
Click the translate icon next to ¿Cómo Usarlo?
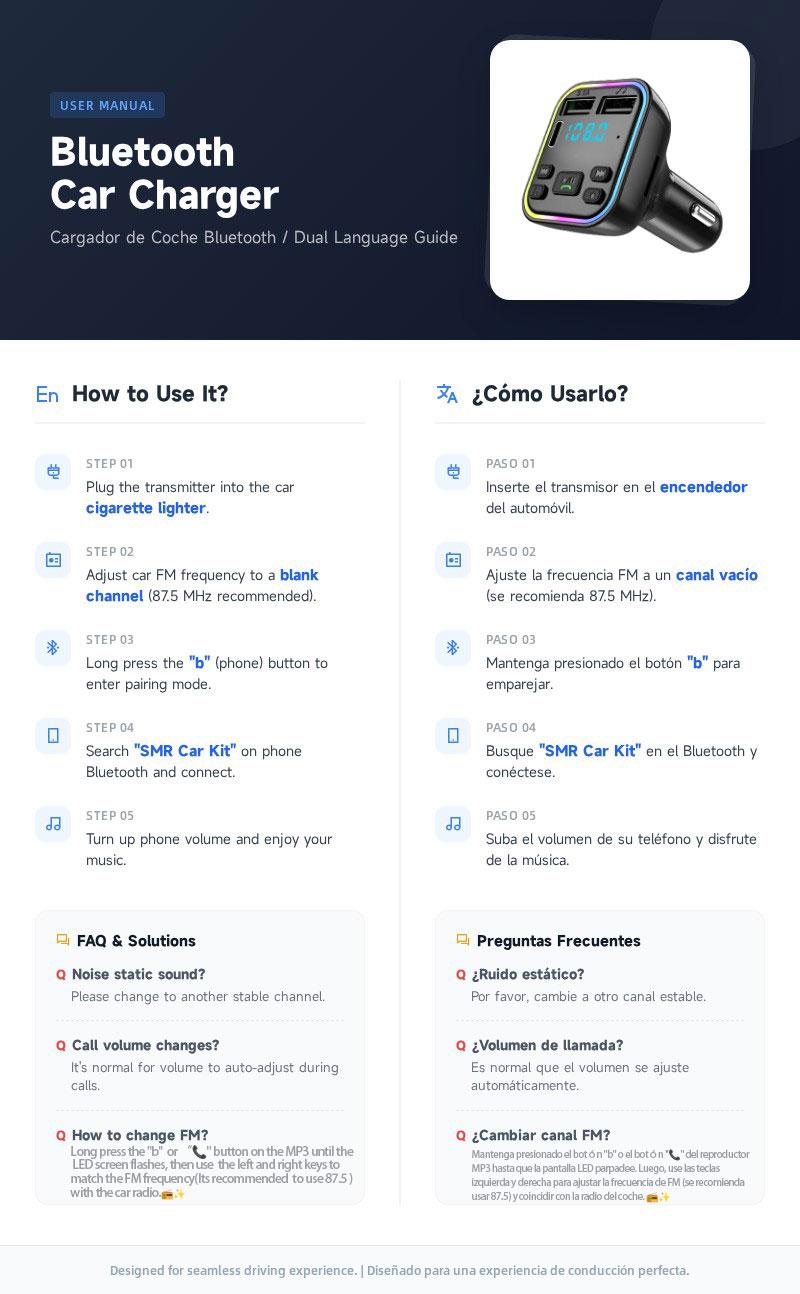(447, 394)
